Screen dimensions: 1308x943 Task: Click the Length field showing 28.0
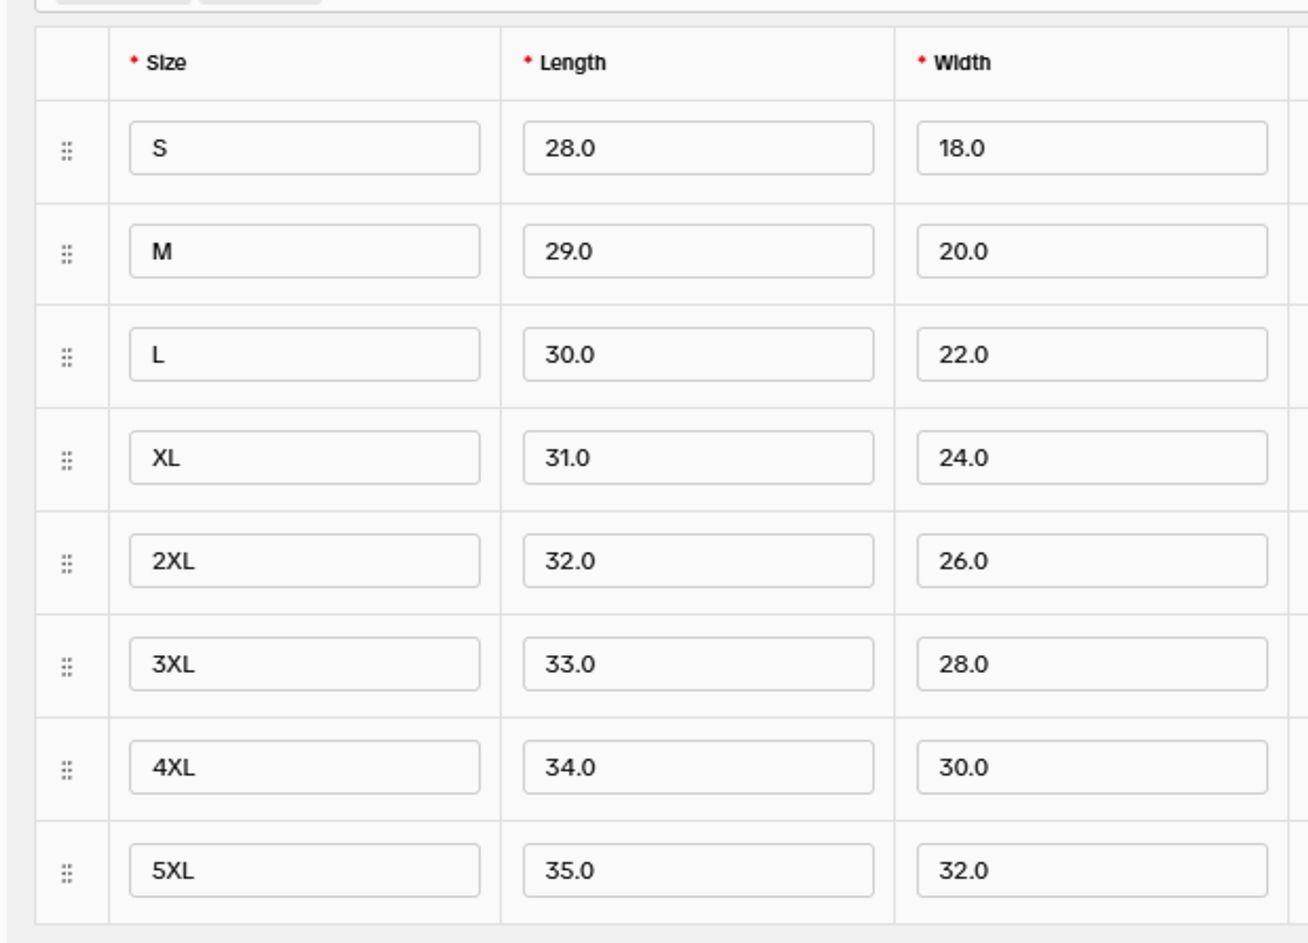(698, 148)
